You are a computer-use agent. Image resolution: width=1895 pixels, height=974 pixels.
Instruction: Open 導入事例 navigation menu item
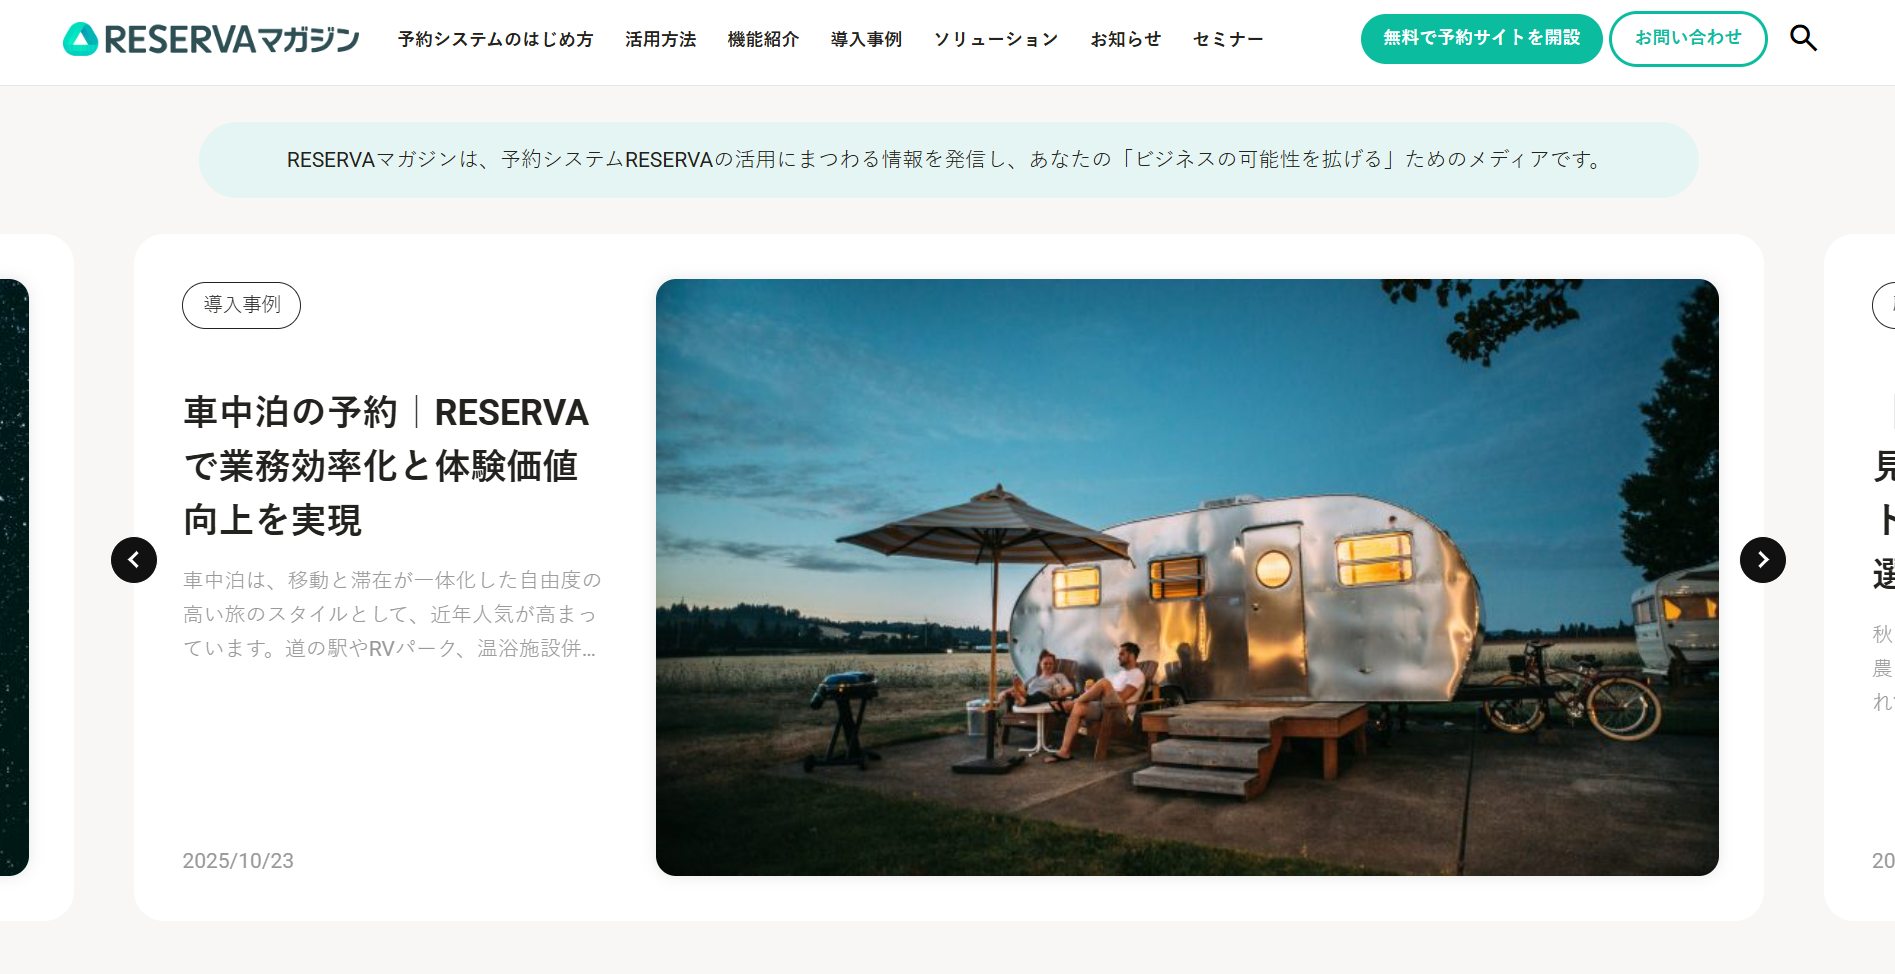pyautogui.click(x=866, y=40)
